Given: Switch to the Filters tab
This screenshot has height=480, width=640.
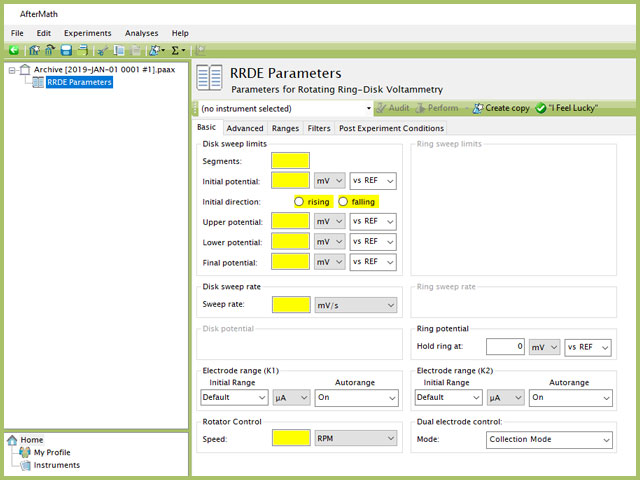Looking at the screenshot, I should point(319,128).
